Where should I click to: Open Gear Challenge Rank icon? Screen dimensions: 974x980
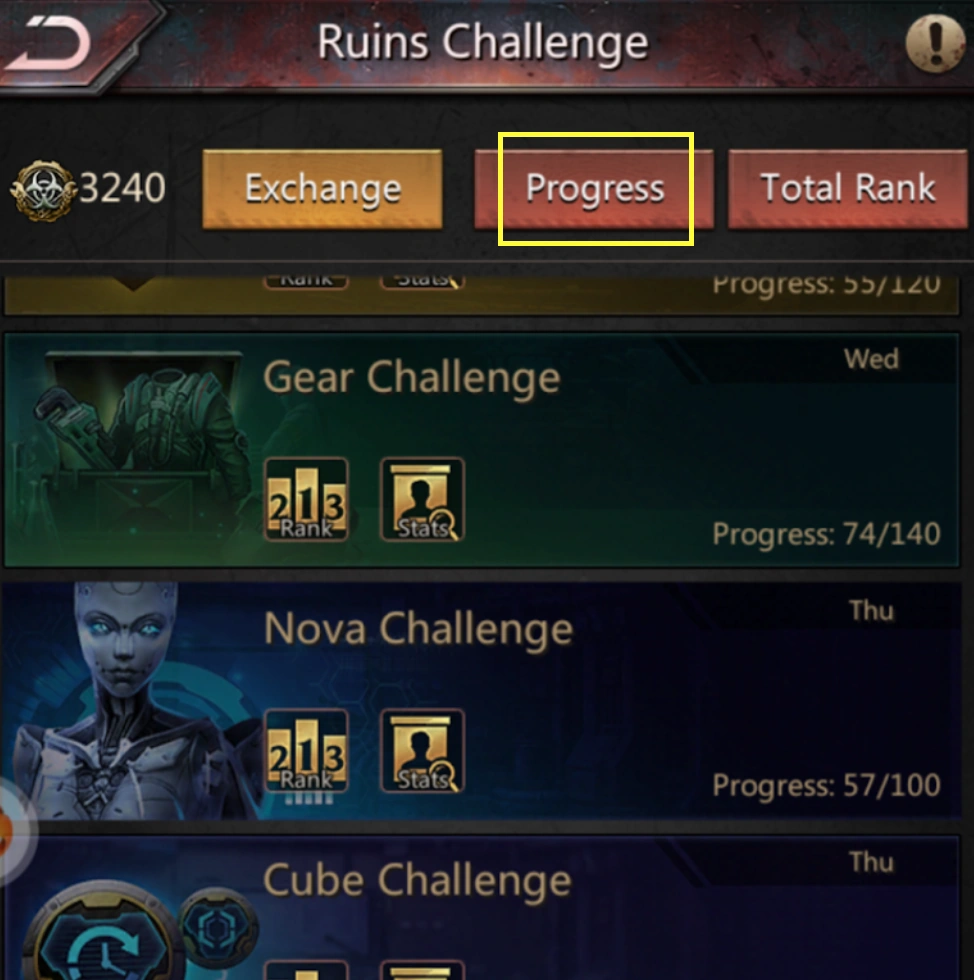(306, 499)
